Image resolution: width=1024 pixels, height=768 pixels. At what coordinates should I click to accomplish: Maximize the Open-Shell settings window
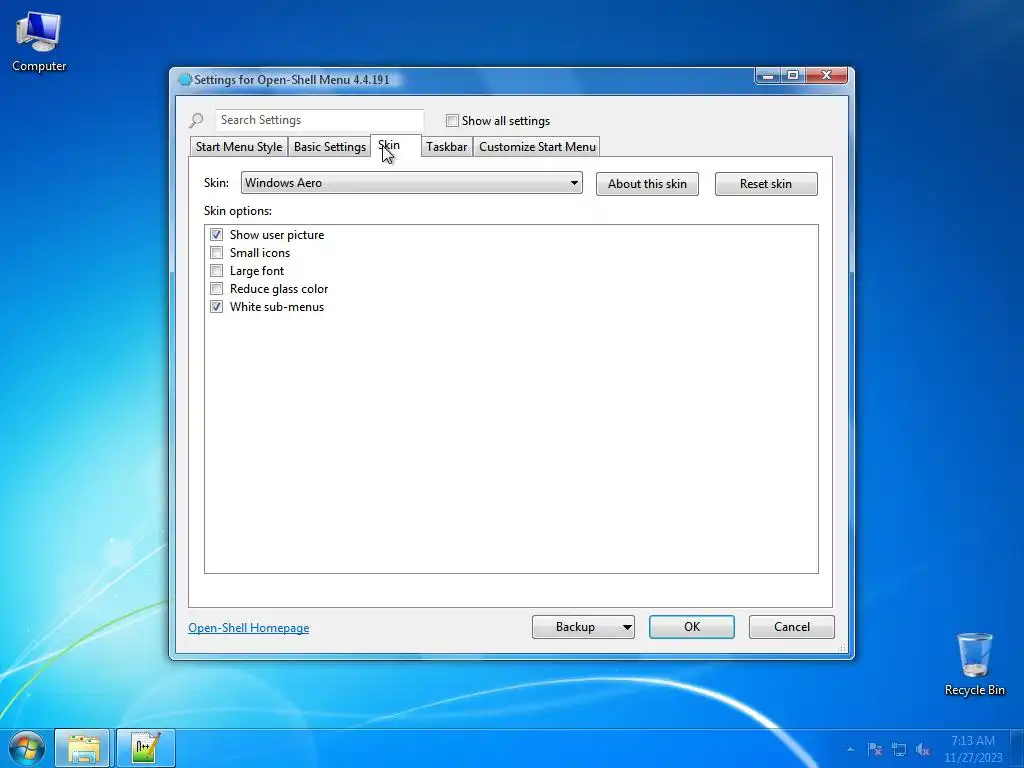tap(793, 76)
